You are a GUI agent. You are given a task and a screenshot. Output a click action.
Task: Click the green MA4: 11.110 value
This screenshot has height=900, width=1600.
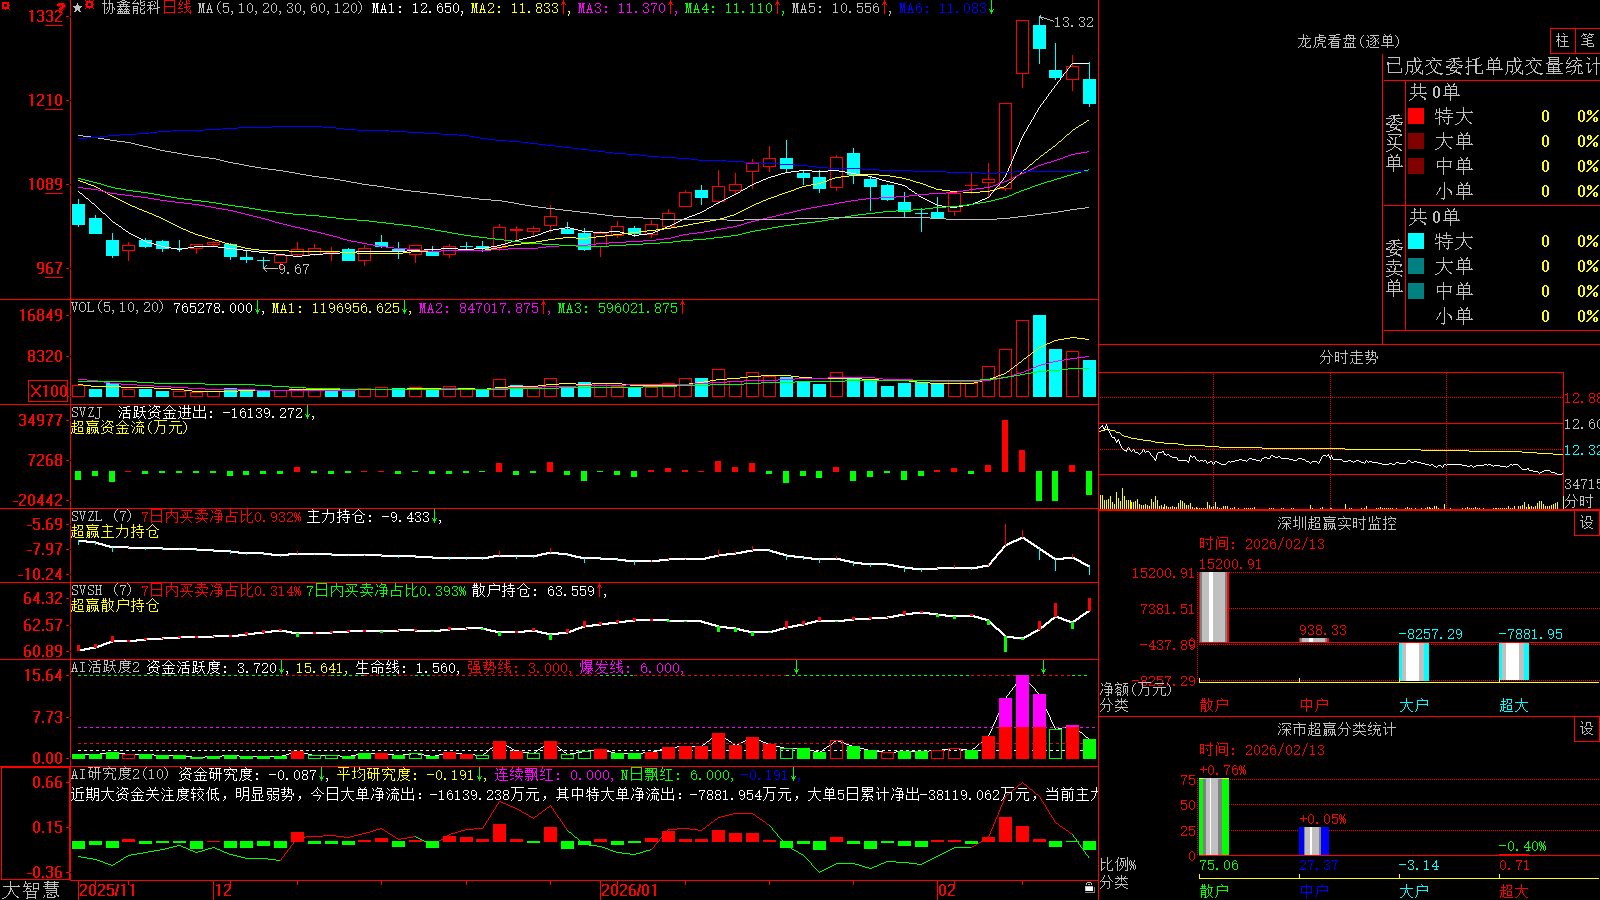(x=729, y=8)
